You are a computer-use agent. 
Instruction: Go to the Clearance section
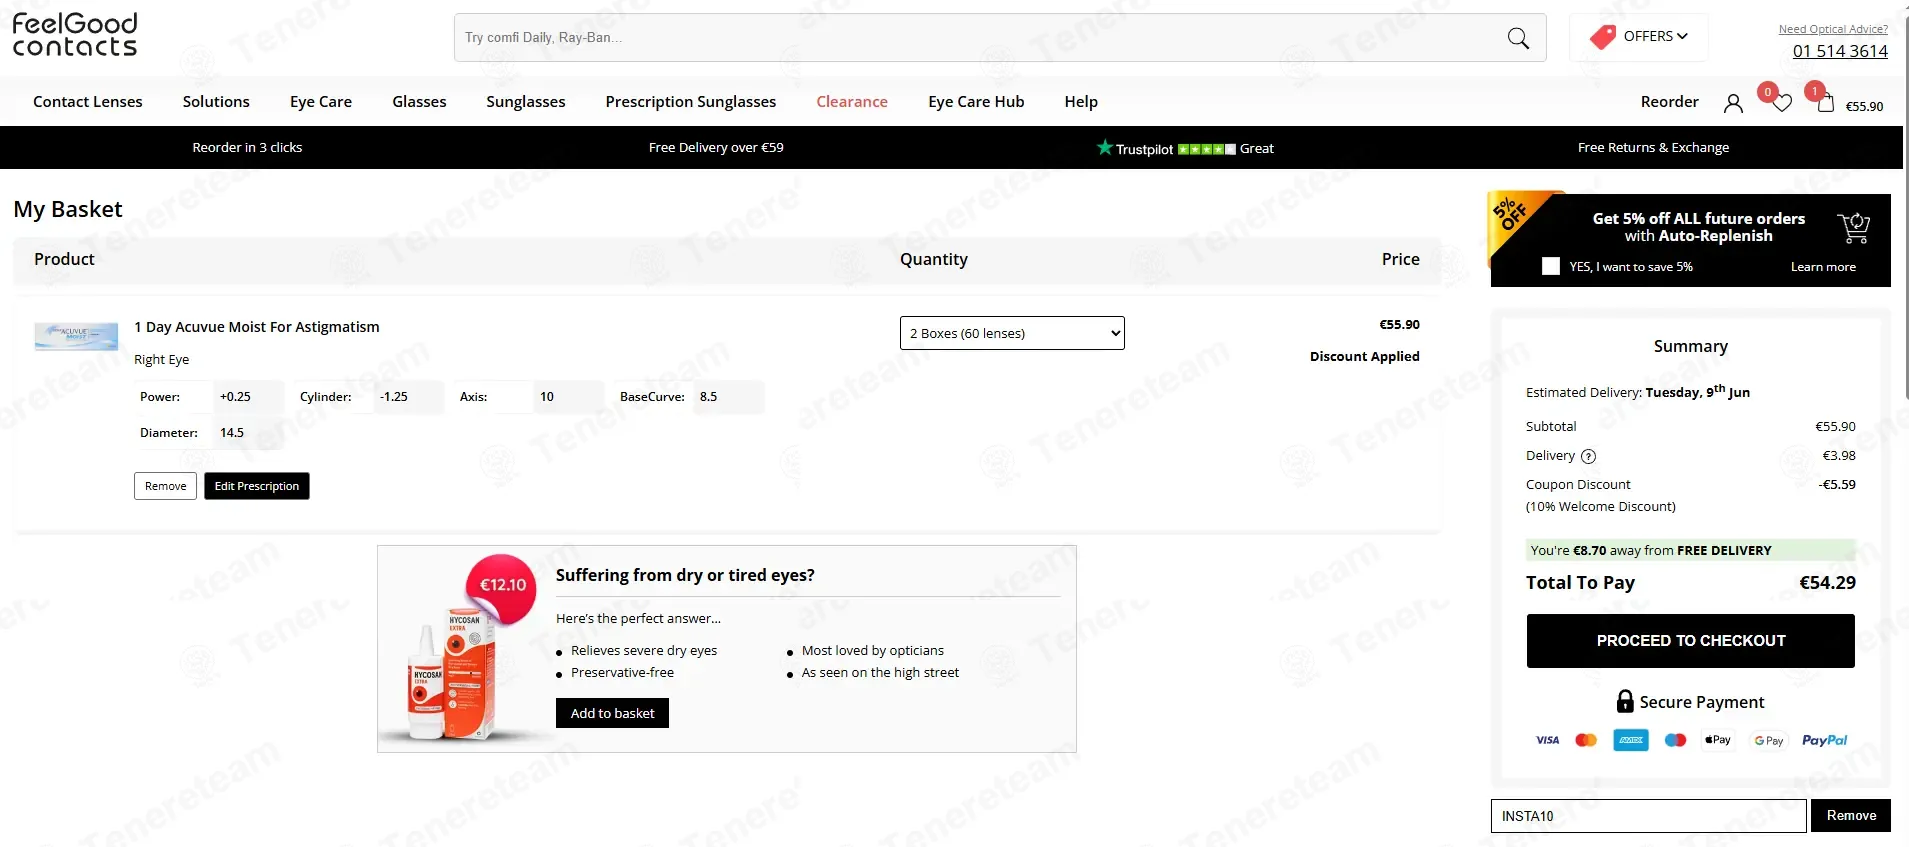tap(852, 101)
